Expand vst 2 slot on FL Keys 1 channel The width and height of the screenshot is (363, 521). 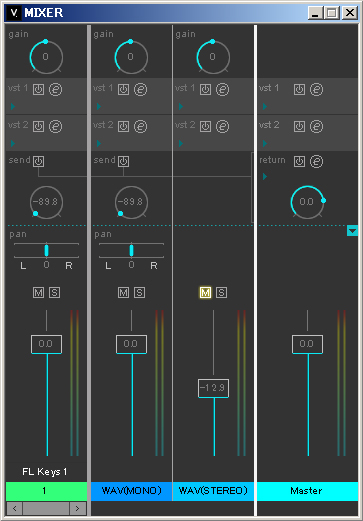pos(13,143)
